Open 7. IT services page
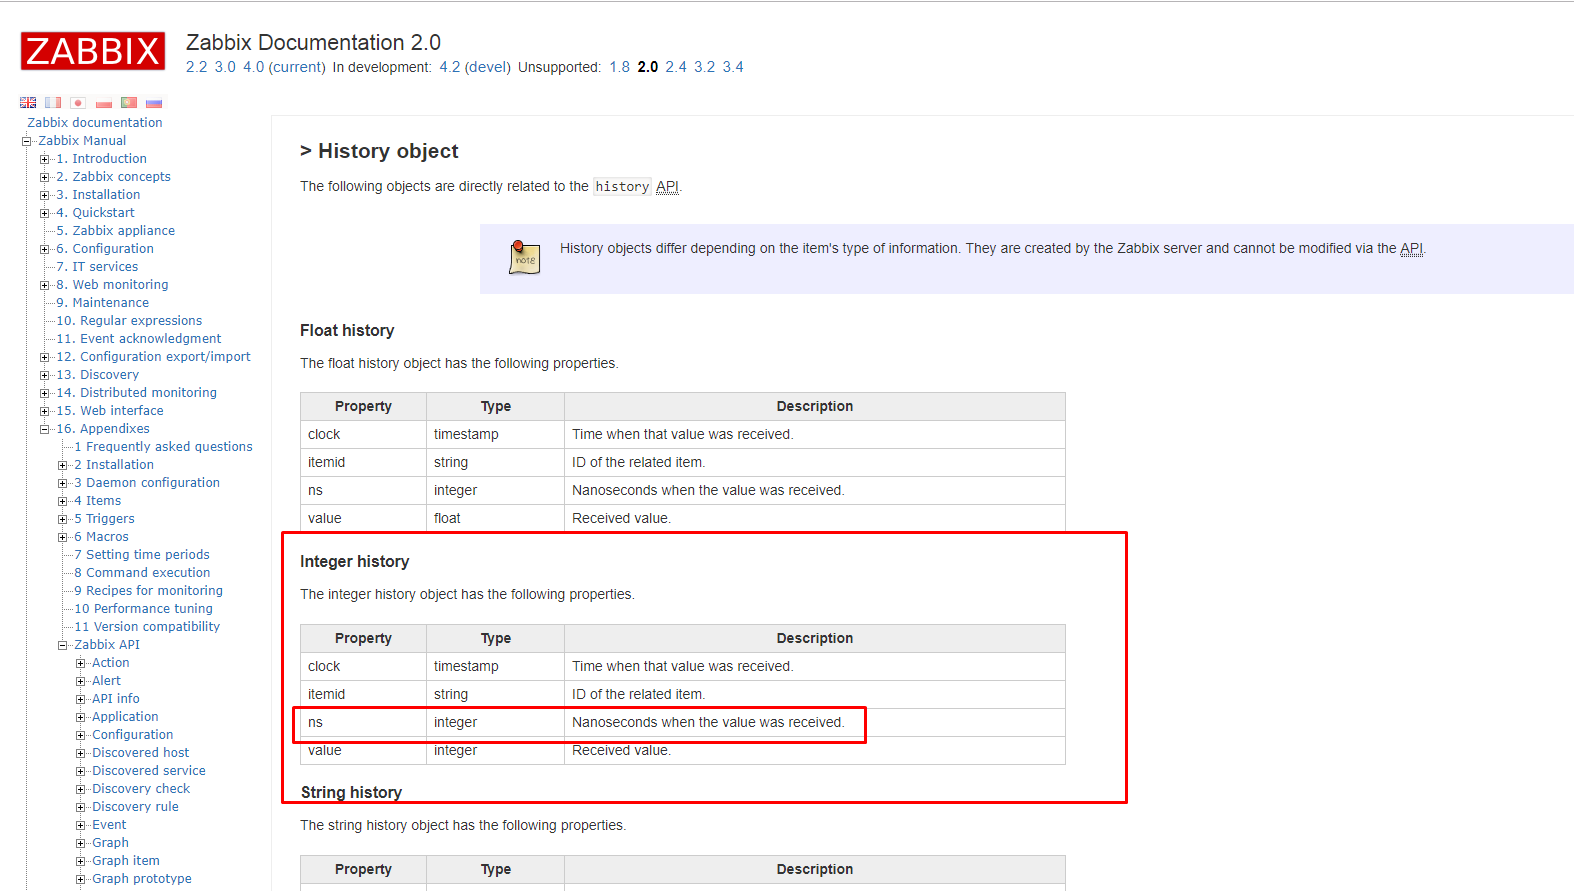This screenshot has width=1574, height=891. [97, 267]
